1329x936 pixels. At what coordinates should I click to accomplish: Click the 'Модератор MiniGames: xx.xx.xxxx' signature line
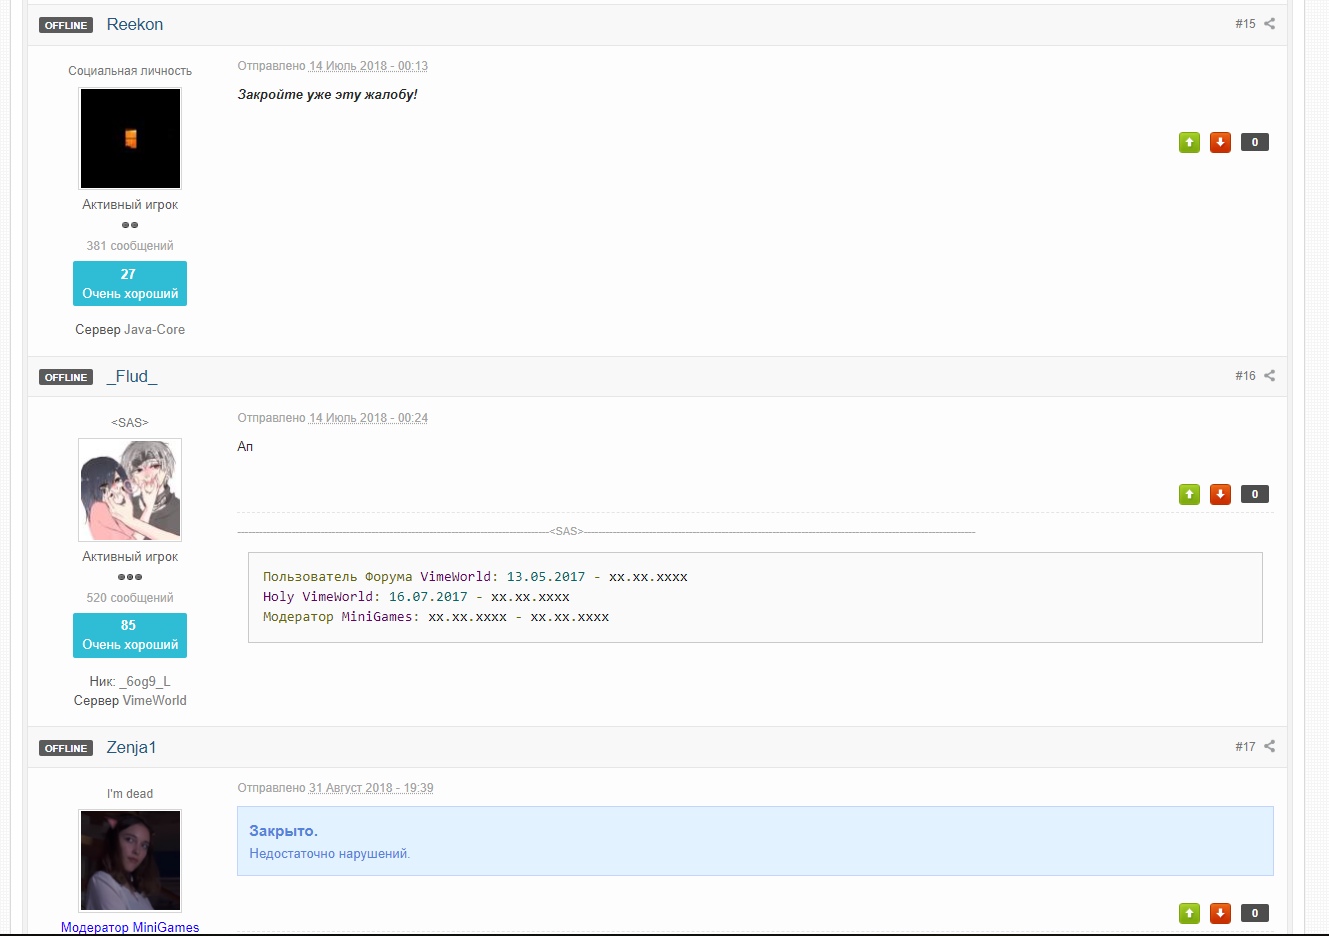436,617
